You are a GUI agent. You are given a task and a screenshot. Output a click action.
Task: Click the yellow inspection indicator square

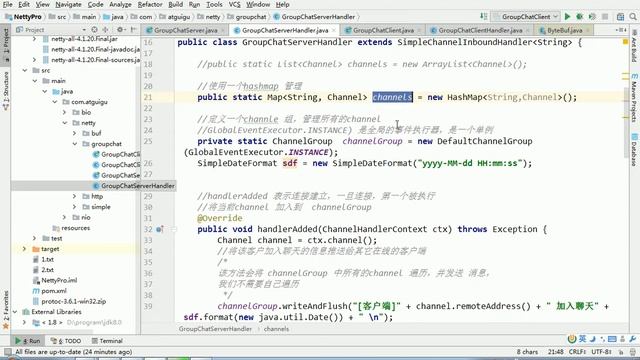pos(625,42)
